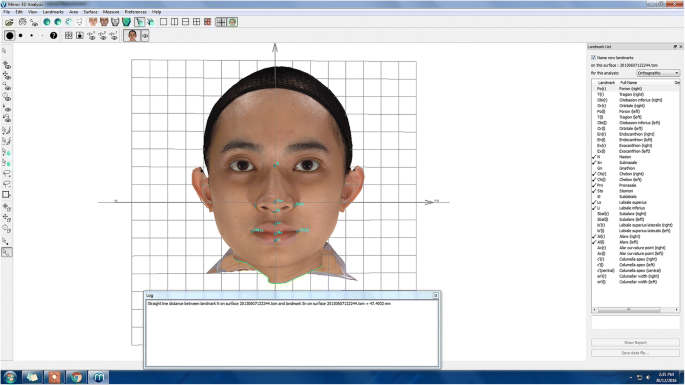Open the Measure menu

pyautogui.click(x=111, y=12)
